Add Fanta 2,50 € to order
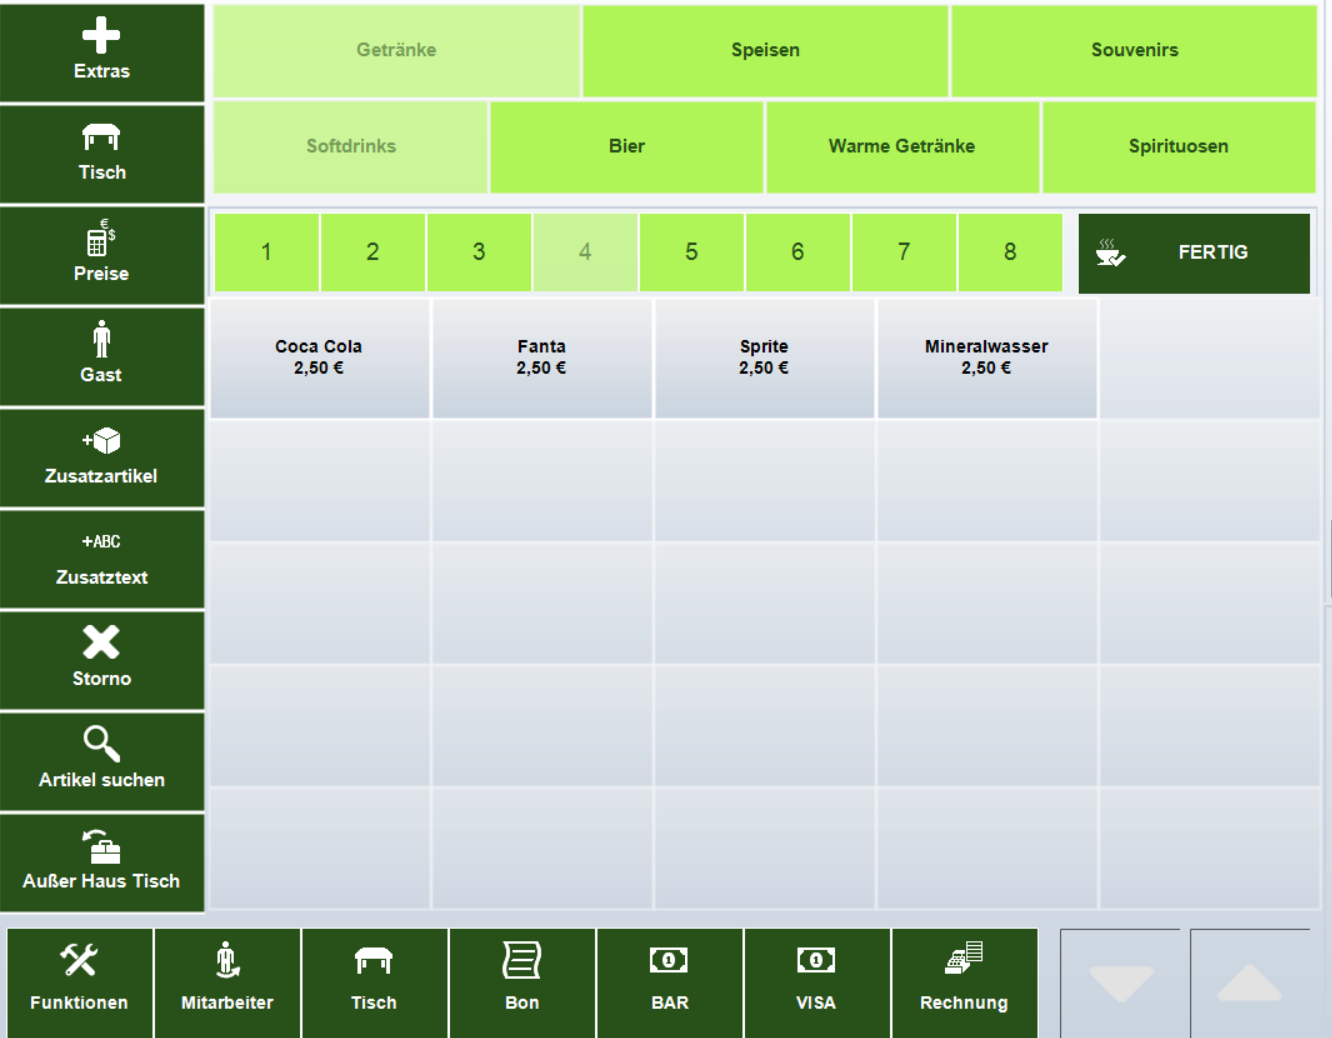1332x1038 pixels. pyautogui.click(x=542, y=358)
